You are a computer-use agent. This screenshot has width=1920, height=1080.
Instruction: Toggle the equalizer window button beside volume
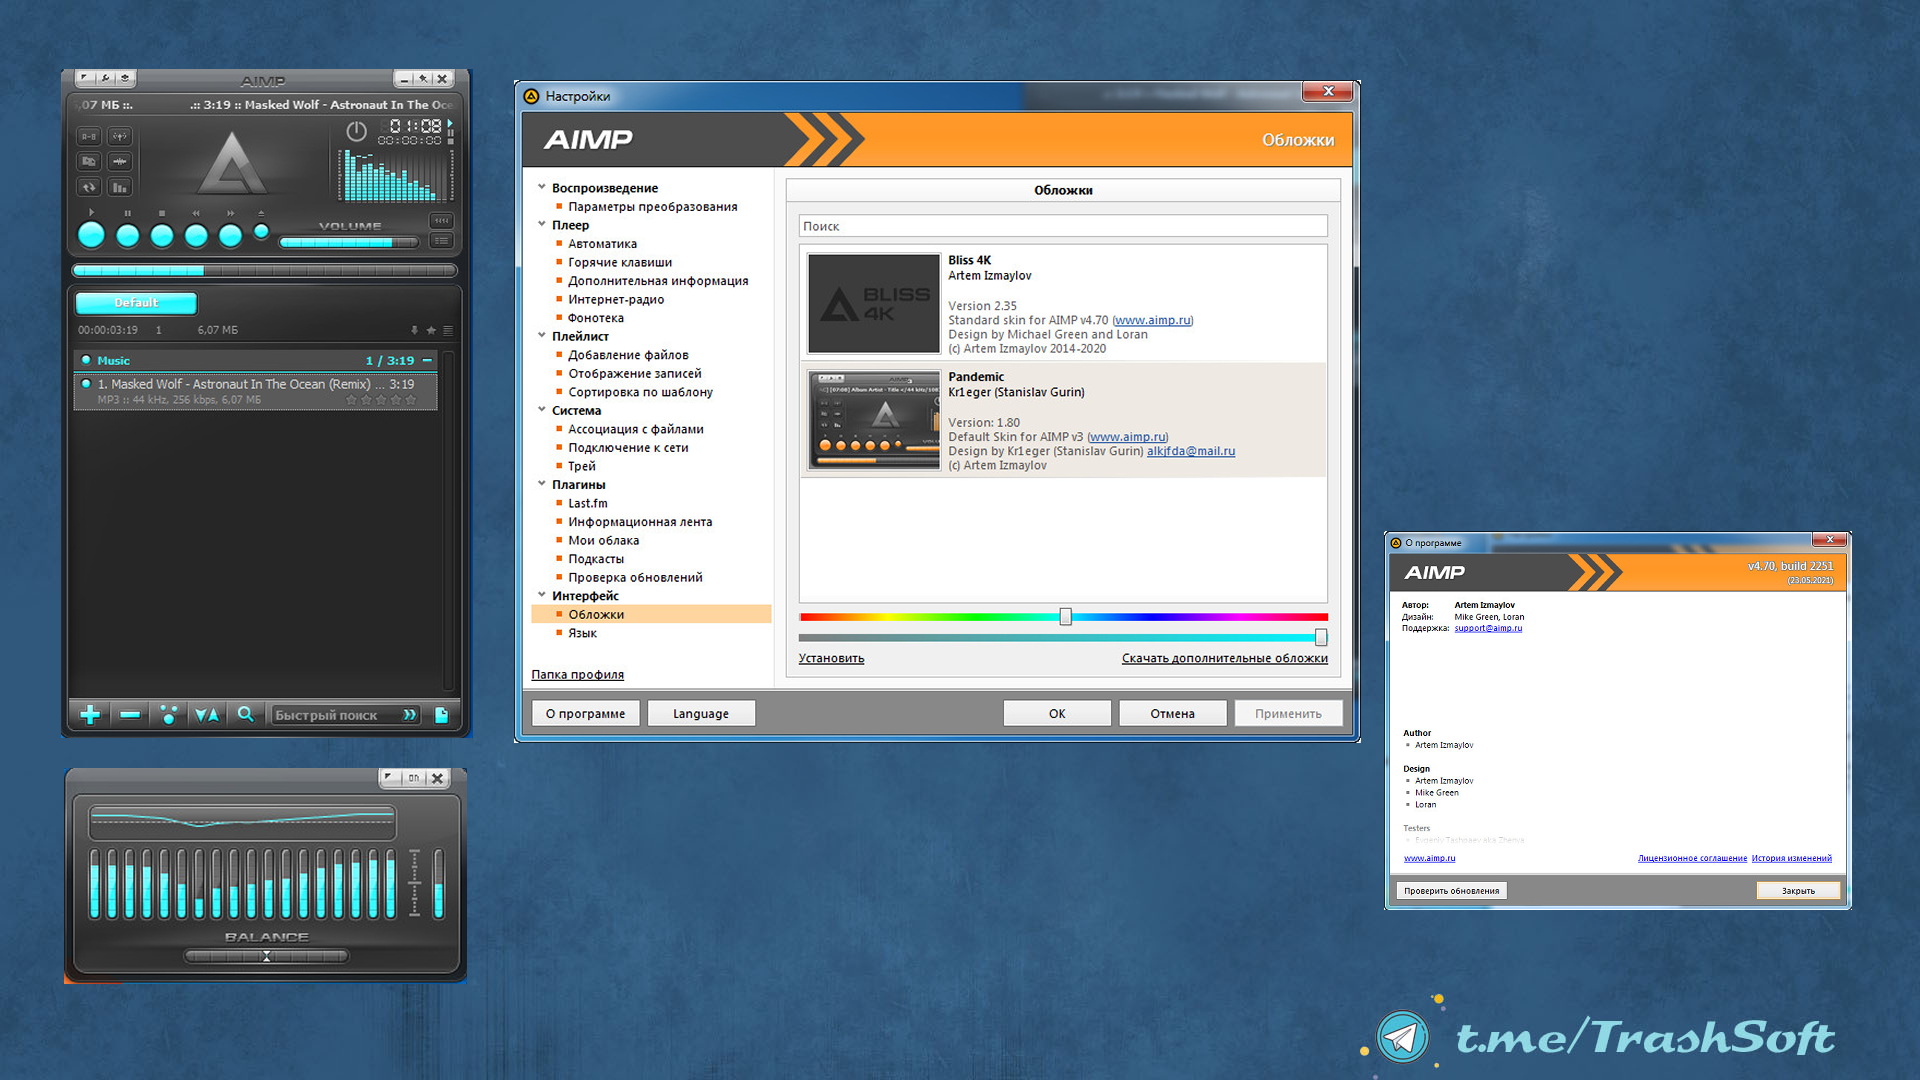click(x=441, y=221)
